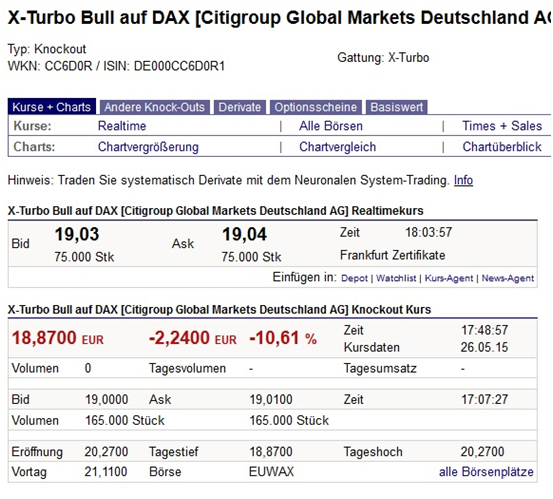
Task: Click the Tageshoch value 20,2700
Action: (482, 452)
